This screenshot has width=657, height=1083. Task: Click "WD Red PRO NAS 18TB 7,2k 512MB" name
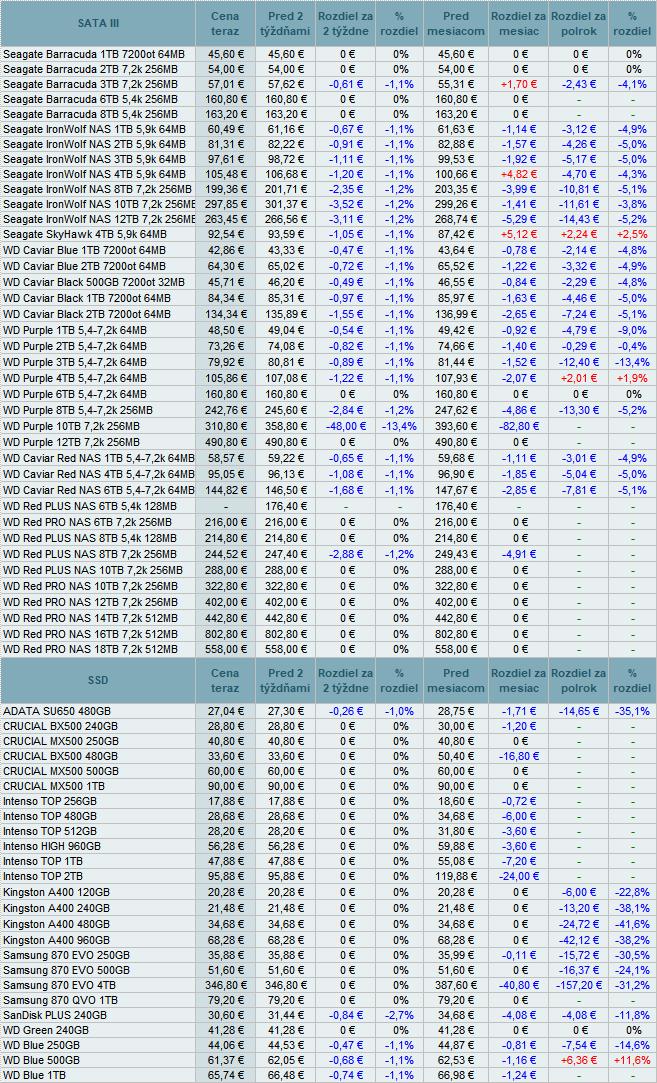coord(90,649)
